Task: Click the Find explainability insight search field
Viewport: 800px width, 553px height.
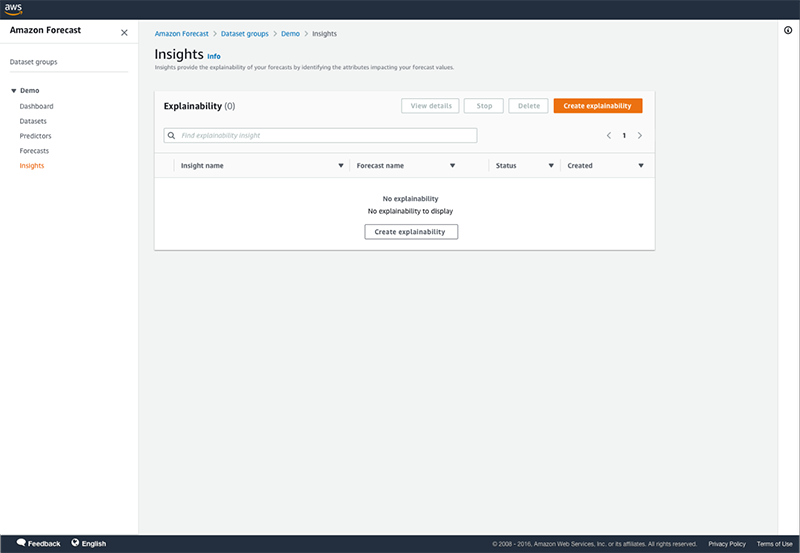Action: pyautogui.click(x=320, y=136)
